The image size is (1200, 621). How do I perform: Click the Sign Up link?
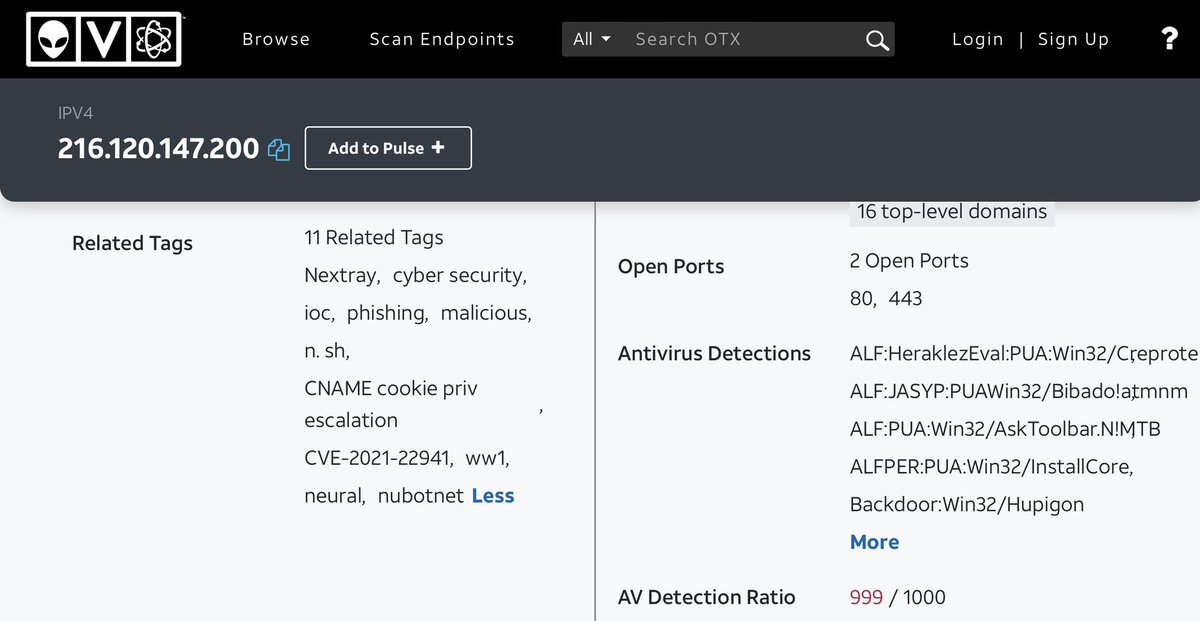(x=1073, y=39)
